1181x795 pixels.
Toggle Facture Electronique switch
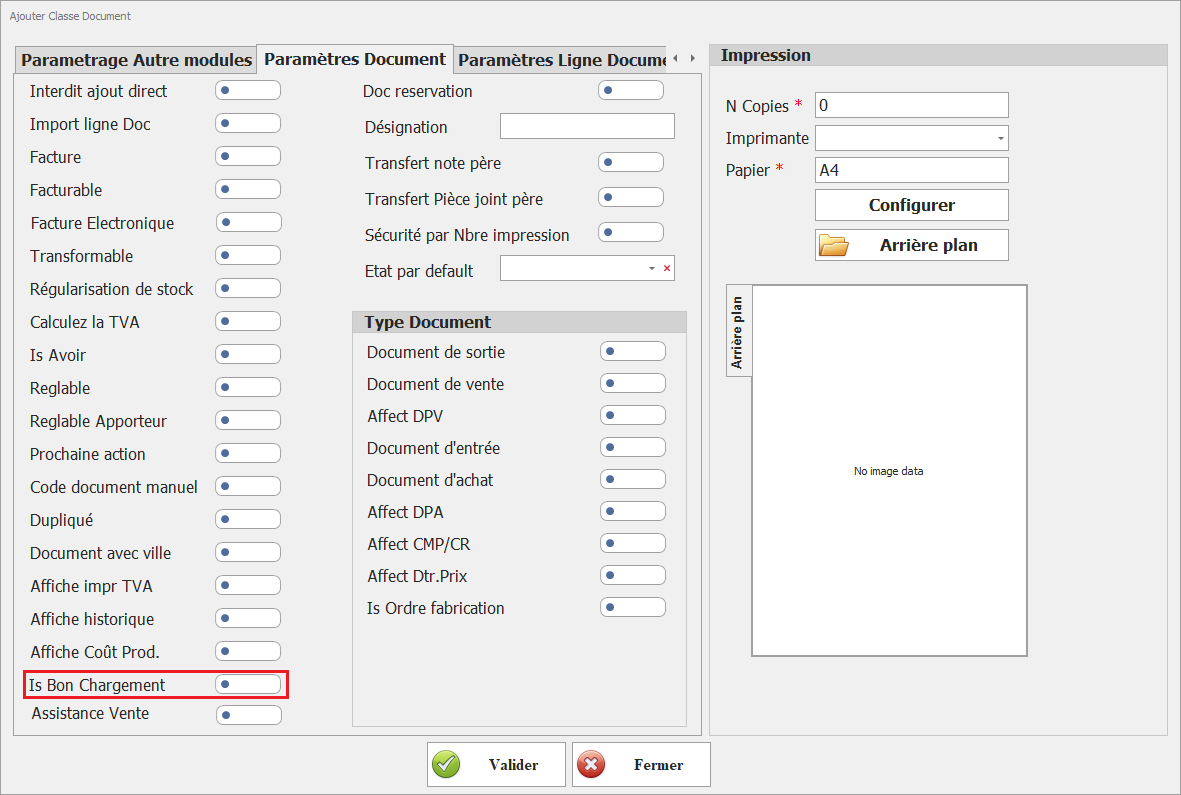click(x=249, y=223)
